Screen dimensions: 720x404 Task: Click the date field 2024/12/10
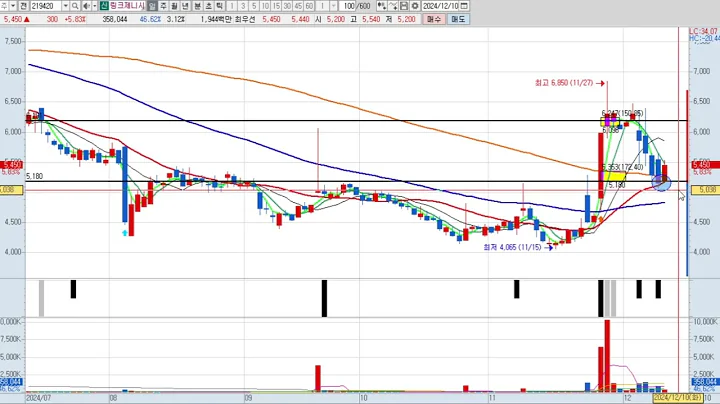tap(440, 6)
